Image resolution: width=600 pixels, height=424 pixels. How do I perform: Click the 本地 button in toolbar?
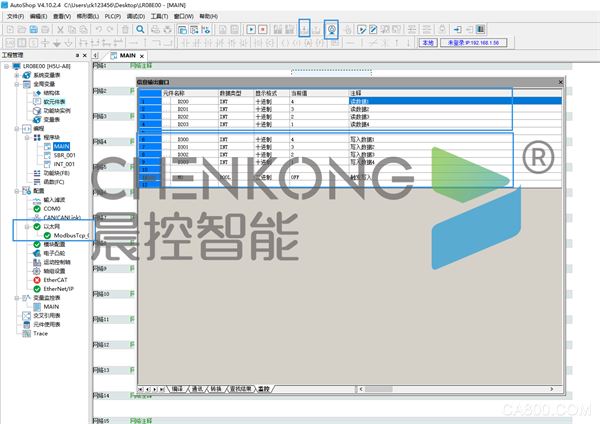tap(428, 44)
